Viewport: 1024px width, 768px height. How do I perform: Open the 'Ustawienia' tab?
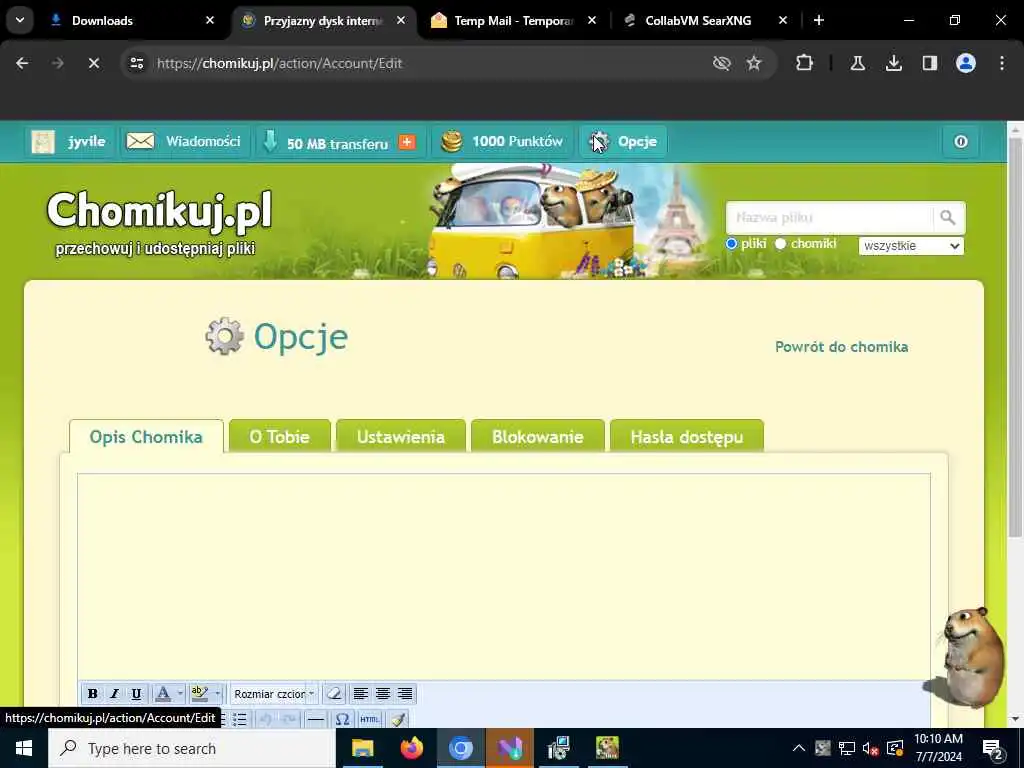tap(401, 436)
